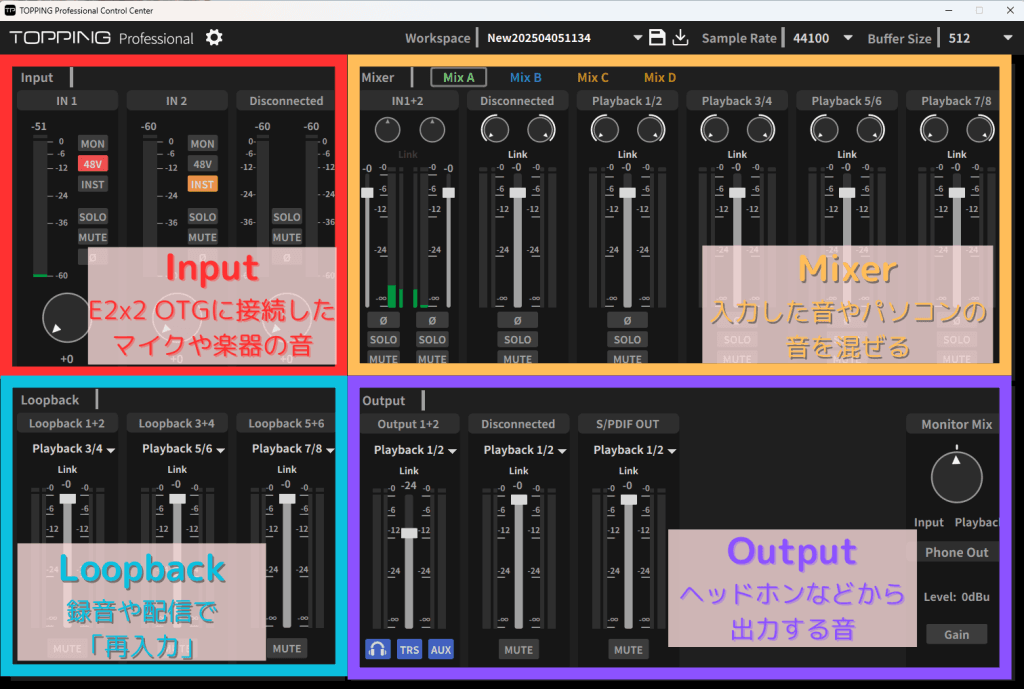Solo the IN 1 input channel
1024x689 pixels.
93,217
